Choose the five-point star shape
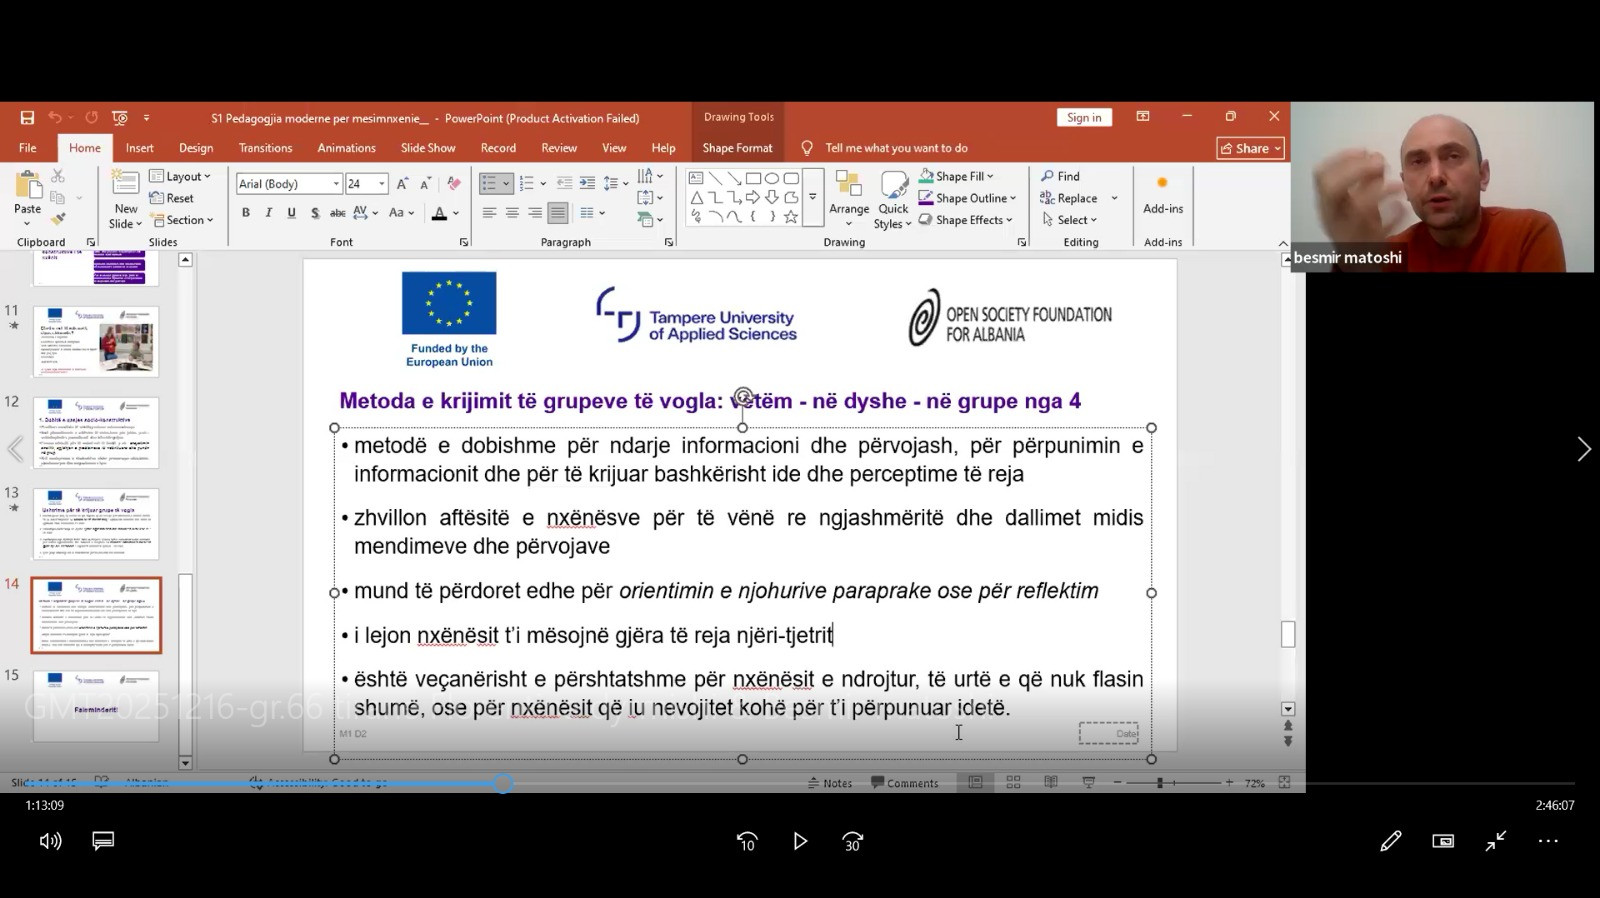This screenshot has width=1600, height=898. [791, 216]
